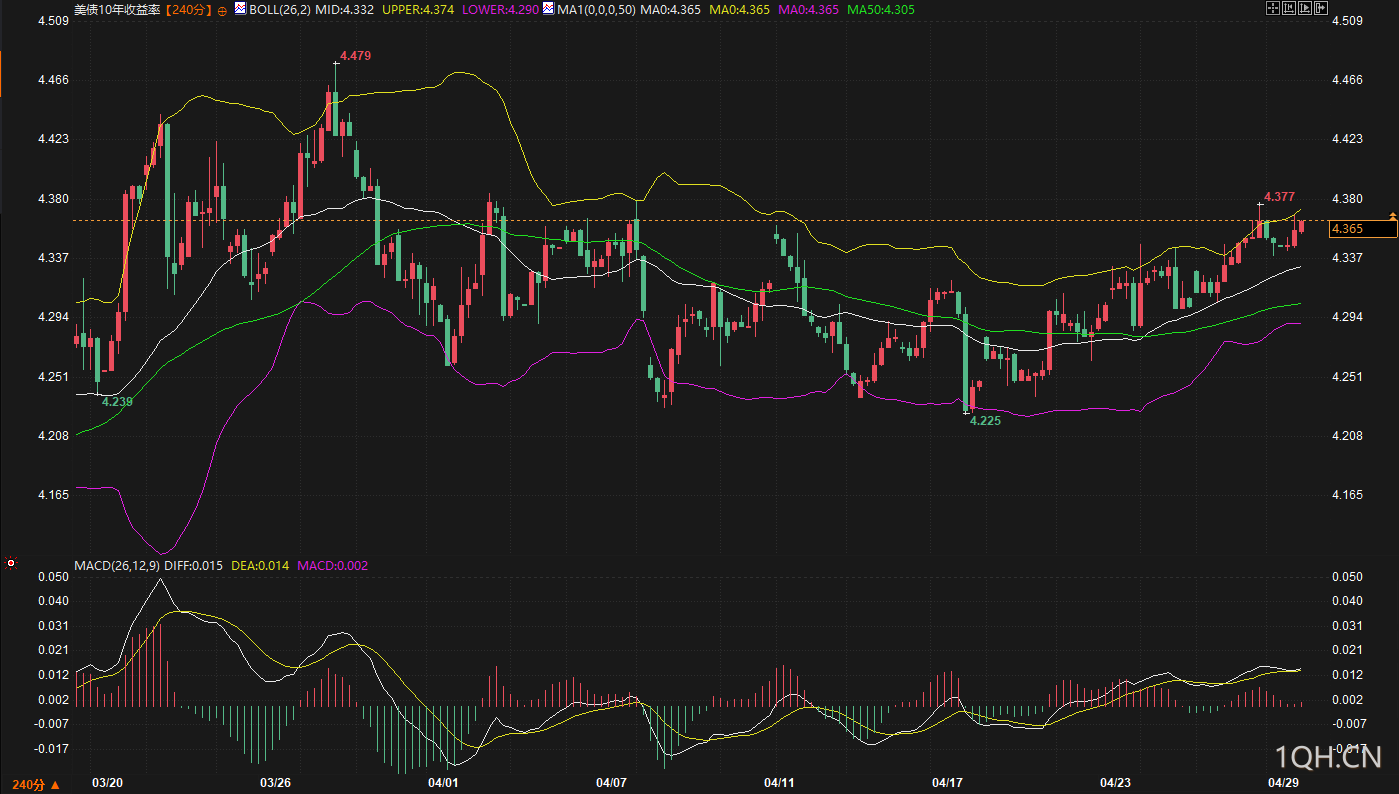Click the 4.365 current price tag
The image size is (1399, 794).
point(1361,229)
